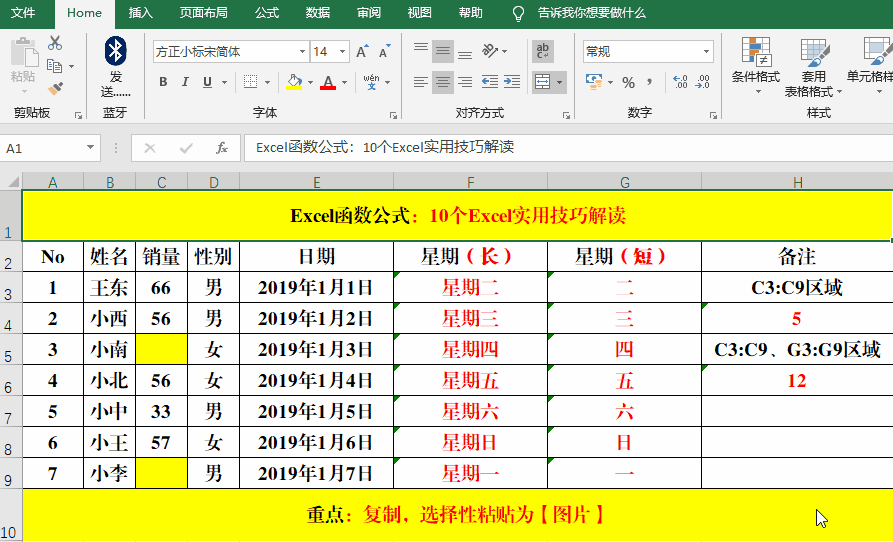Expand the font color dropdown arrow
The height and width of the screenshot is (542, 893).
345,83
